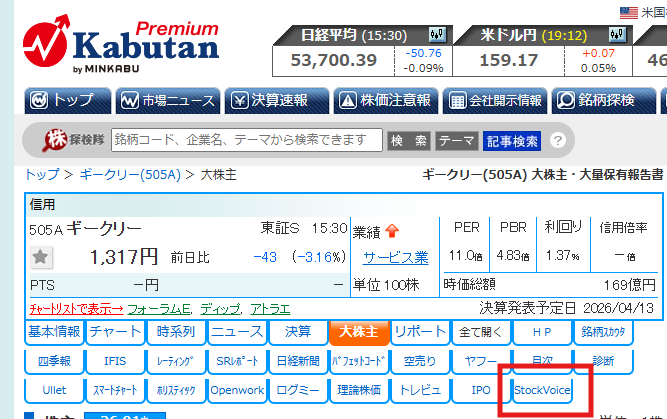Open the 会社開示情報 navigation tab
The height and width of the screenshot is (419, 667).
pyautogui.click(x=495, y=101)
